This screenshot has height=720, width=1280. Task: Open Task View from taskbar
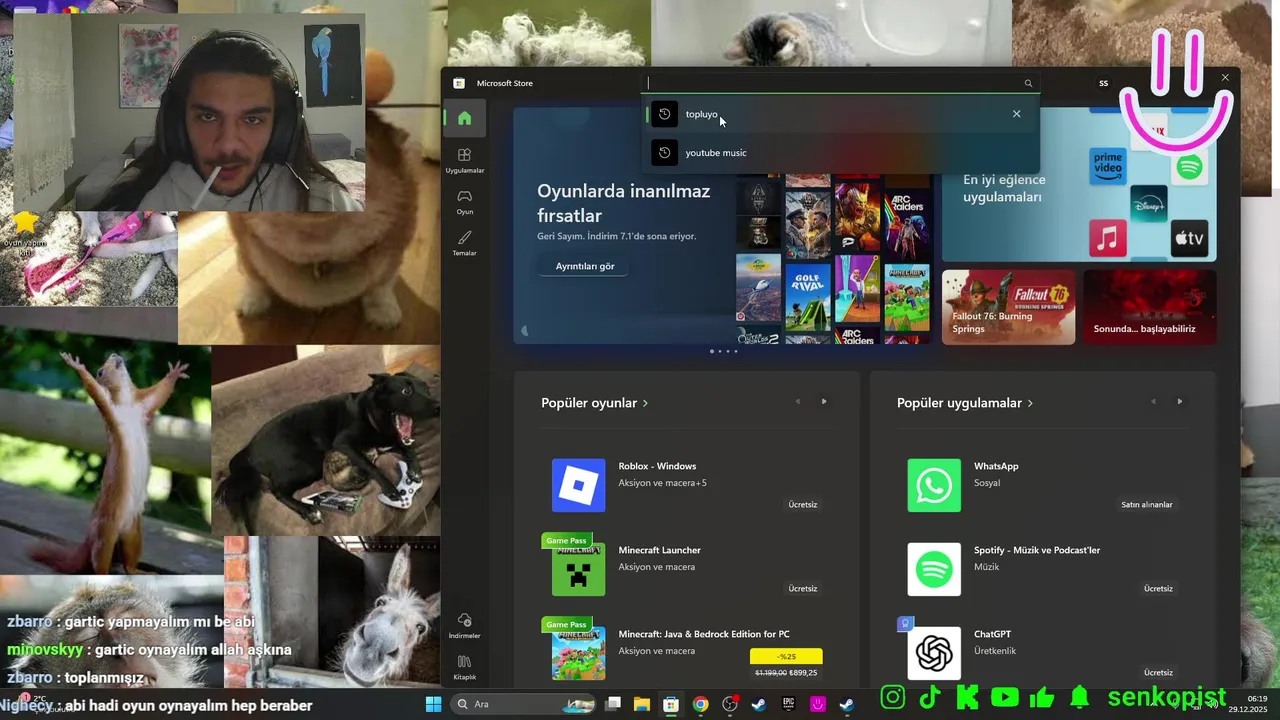pos(613,704)
